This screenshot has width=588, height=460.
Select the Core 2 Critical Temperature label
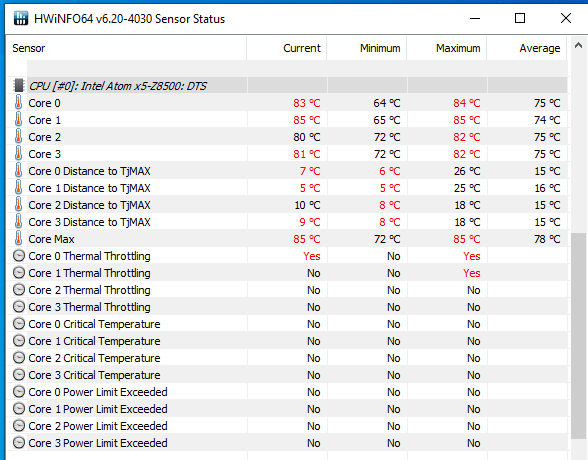pos(94,358)
